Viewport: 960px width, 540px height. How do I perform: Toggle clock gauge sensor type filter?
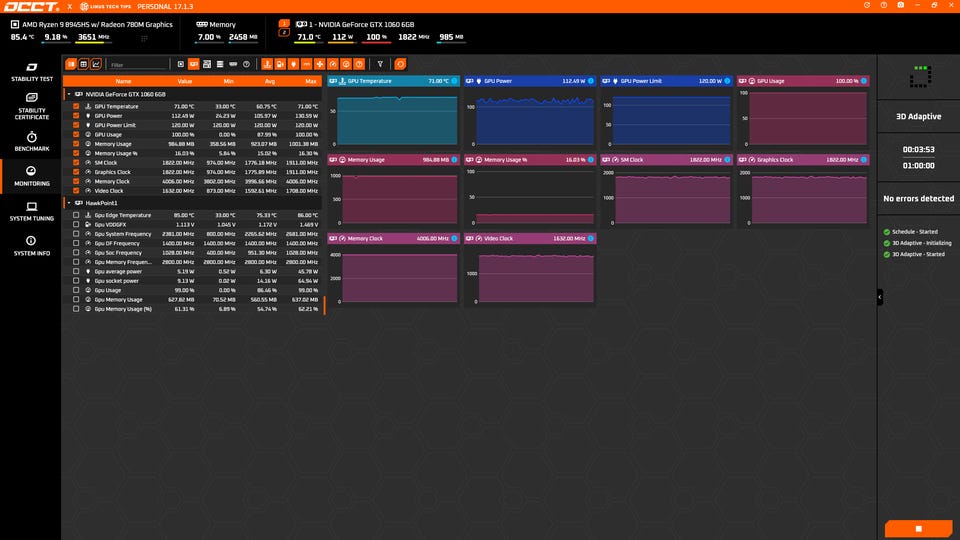pos(333,64)
